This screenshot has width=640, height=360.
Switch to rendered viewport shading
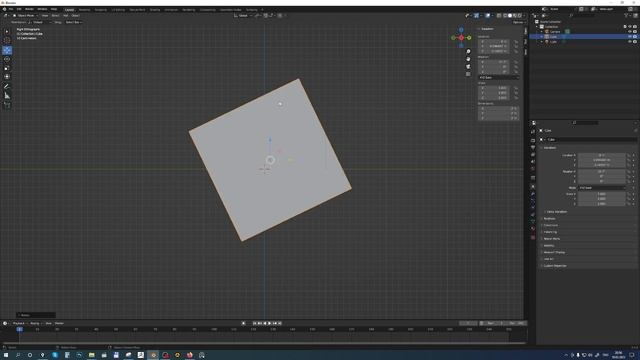pyautogui.click(x=520, y=16)
